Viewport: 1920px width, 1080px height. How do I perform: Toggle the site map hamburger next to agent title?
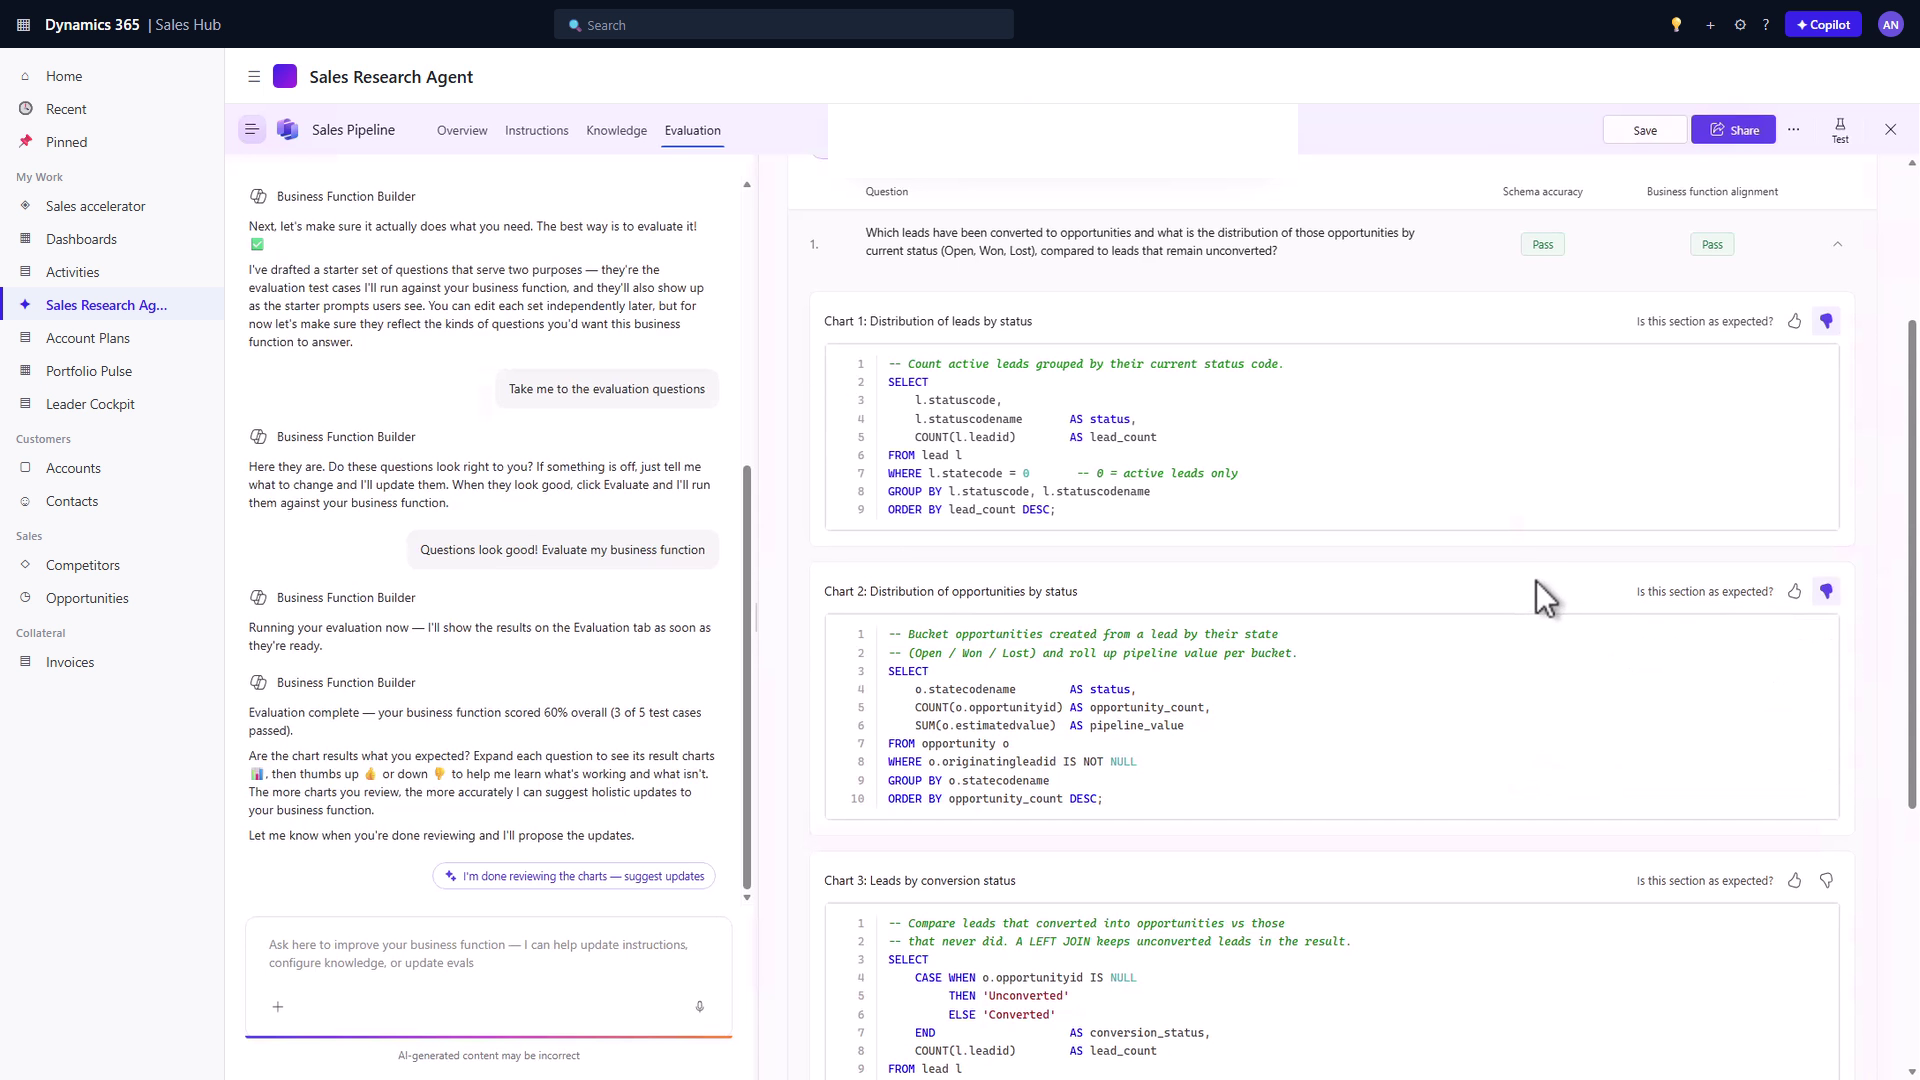click(254, 77)
